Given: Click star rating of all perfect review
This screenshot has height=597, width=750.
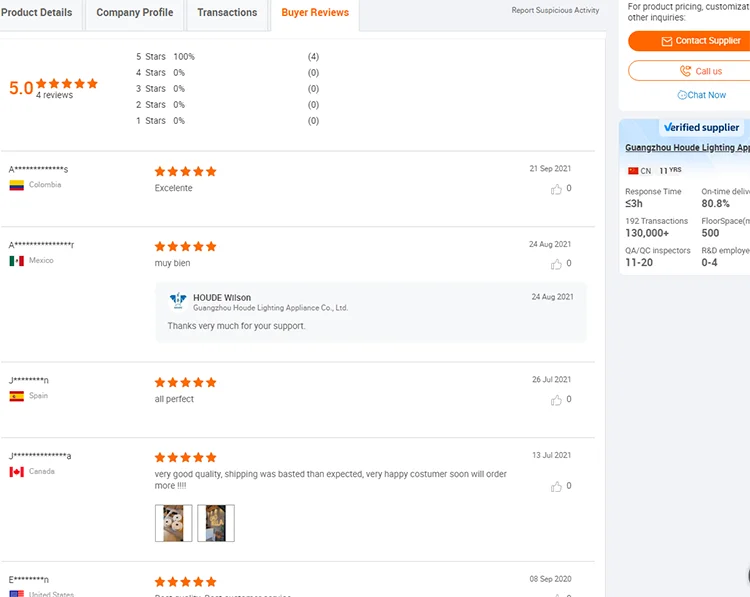Looking at the screenshot, I should (x=186, y=382).
